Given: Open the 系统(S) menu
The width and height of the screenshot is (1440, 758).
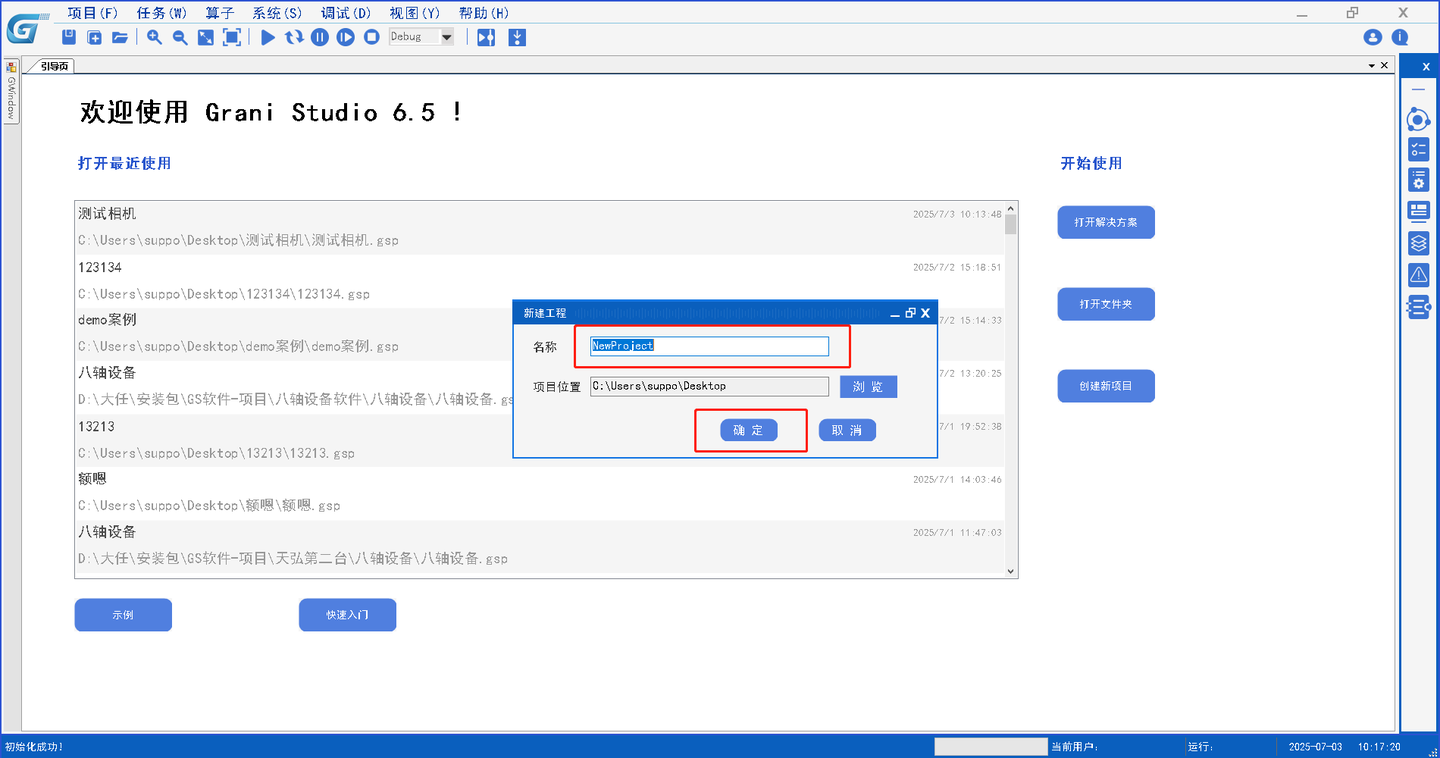Looking at the screenshot, I should [277, 13].
